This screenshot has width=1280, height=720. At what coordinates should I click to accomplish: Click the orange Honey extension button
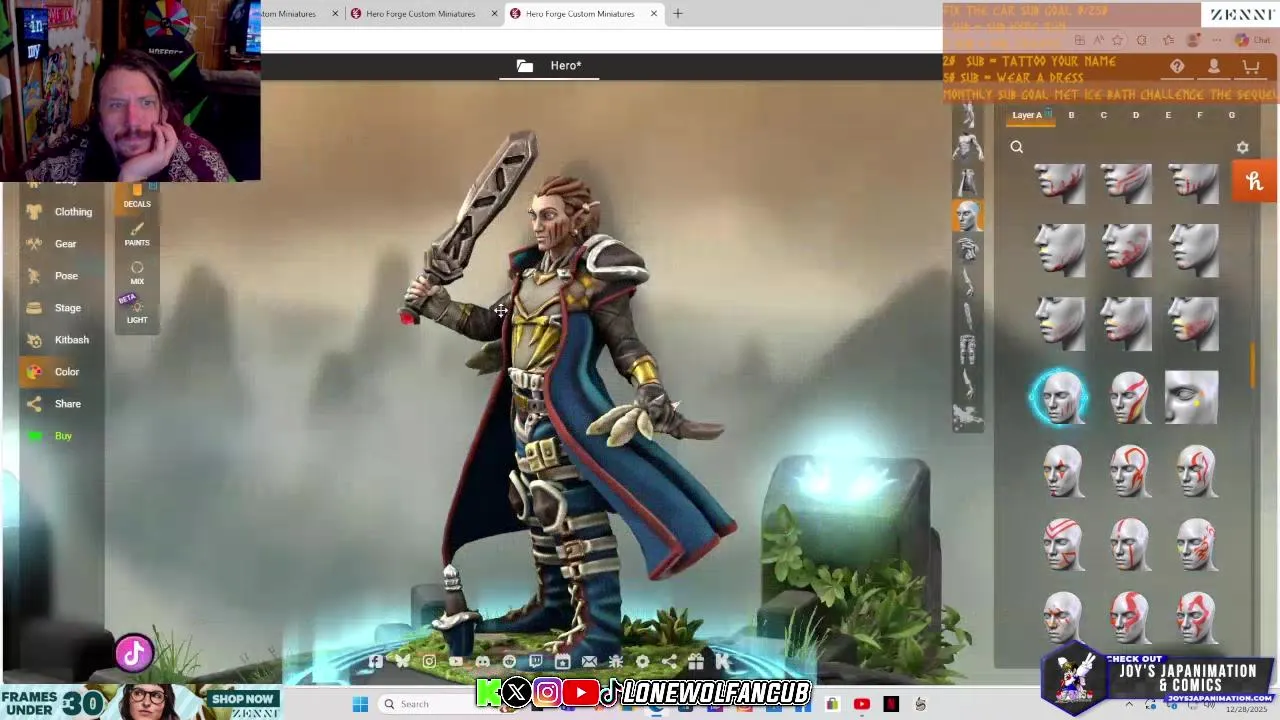coord(1254,181)
